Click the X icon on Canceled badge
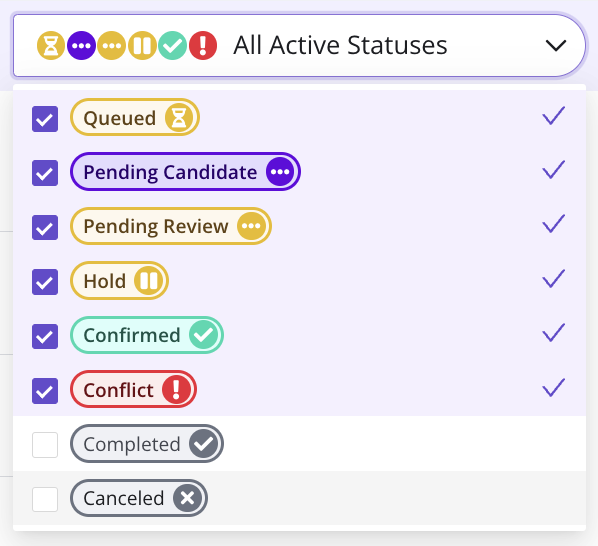This screenshot has width=598, height=546. tap(187, 498)
